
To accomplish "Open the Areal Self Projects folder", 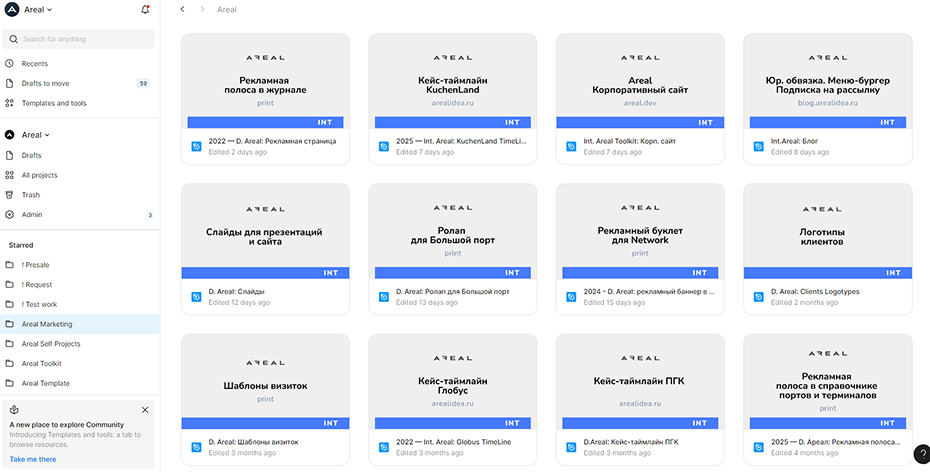I will click(x=51, y=344).
